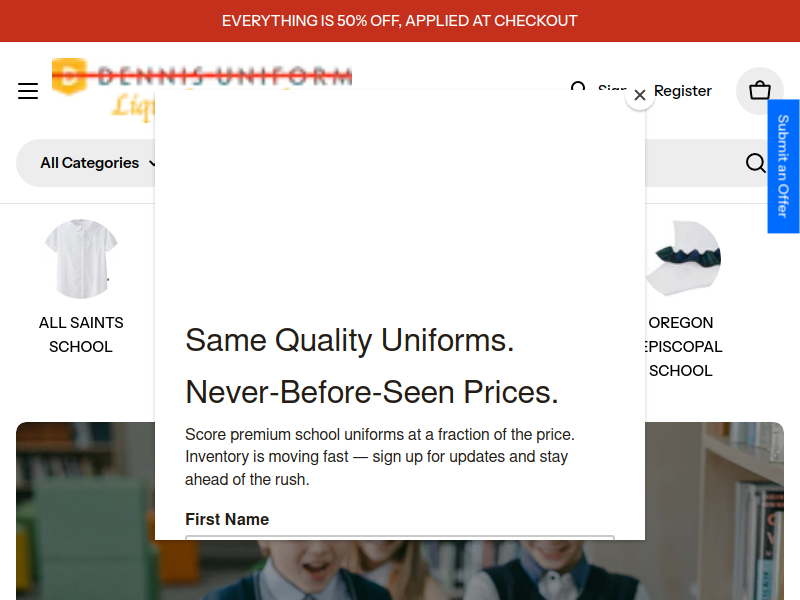
Task: Open the OREGON EPISCOPAL SCHOOL category link
Action: (681, 347)
